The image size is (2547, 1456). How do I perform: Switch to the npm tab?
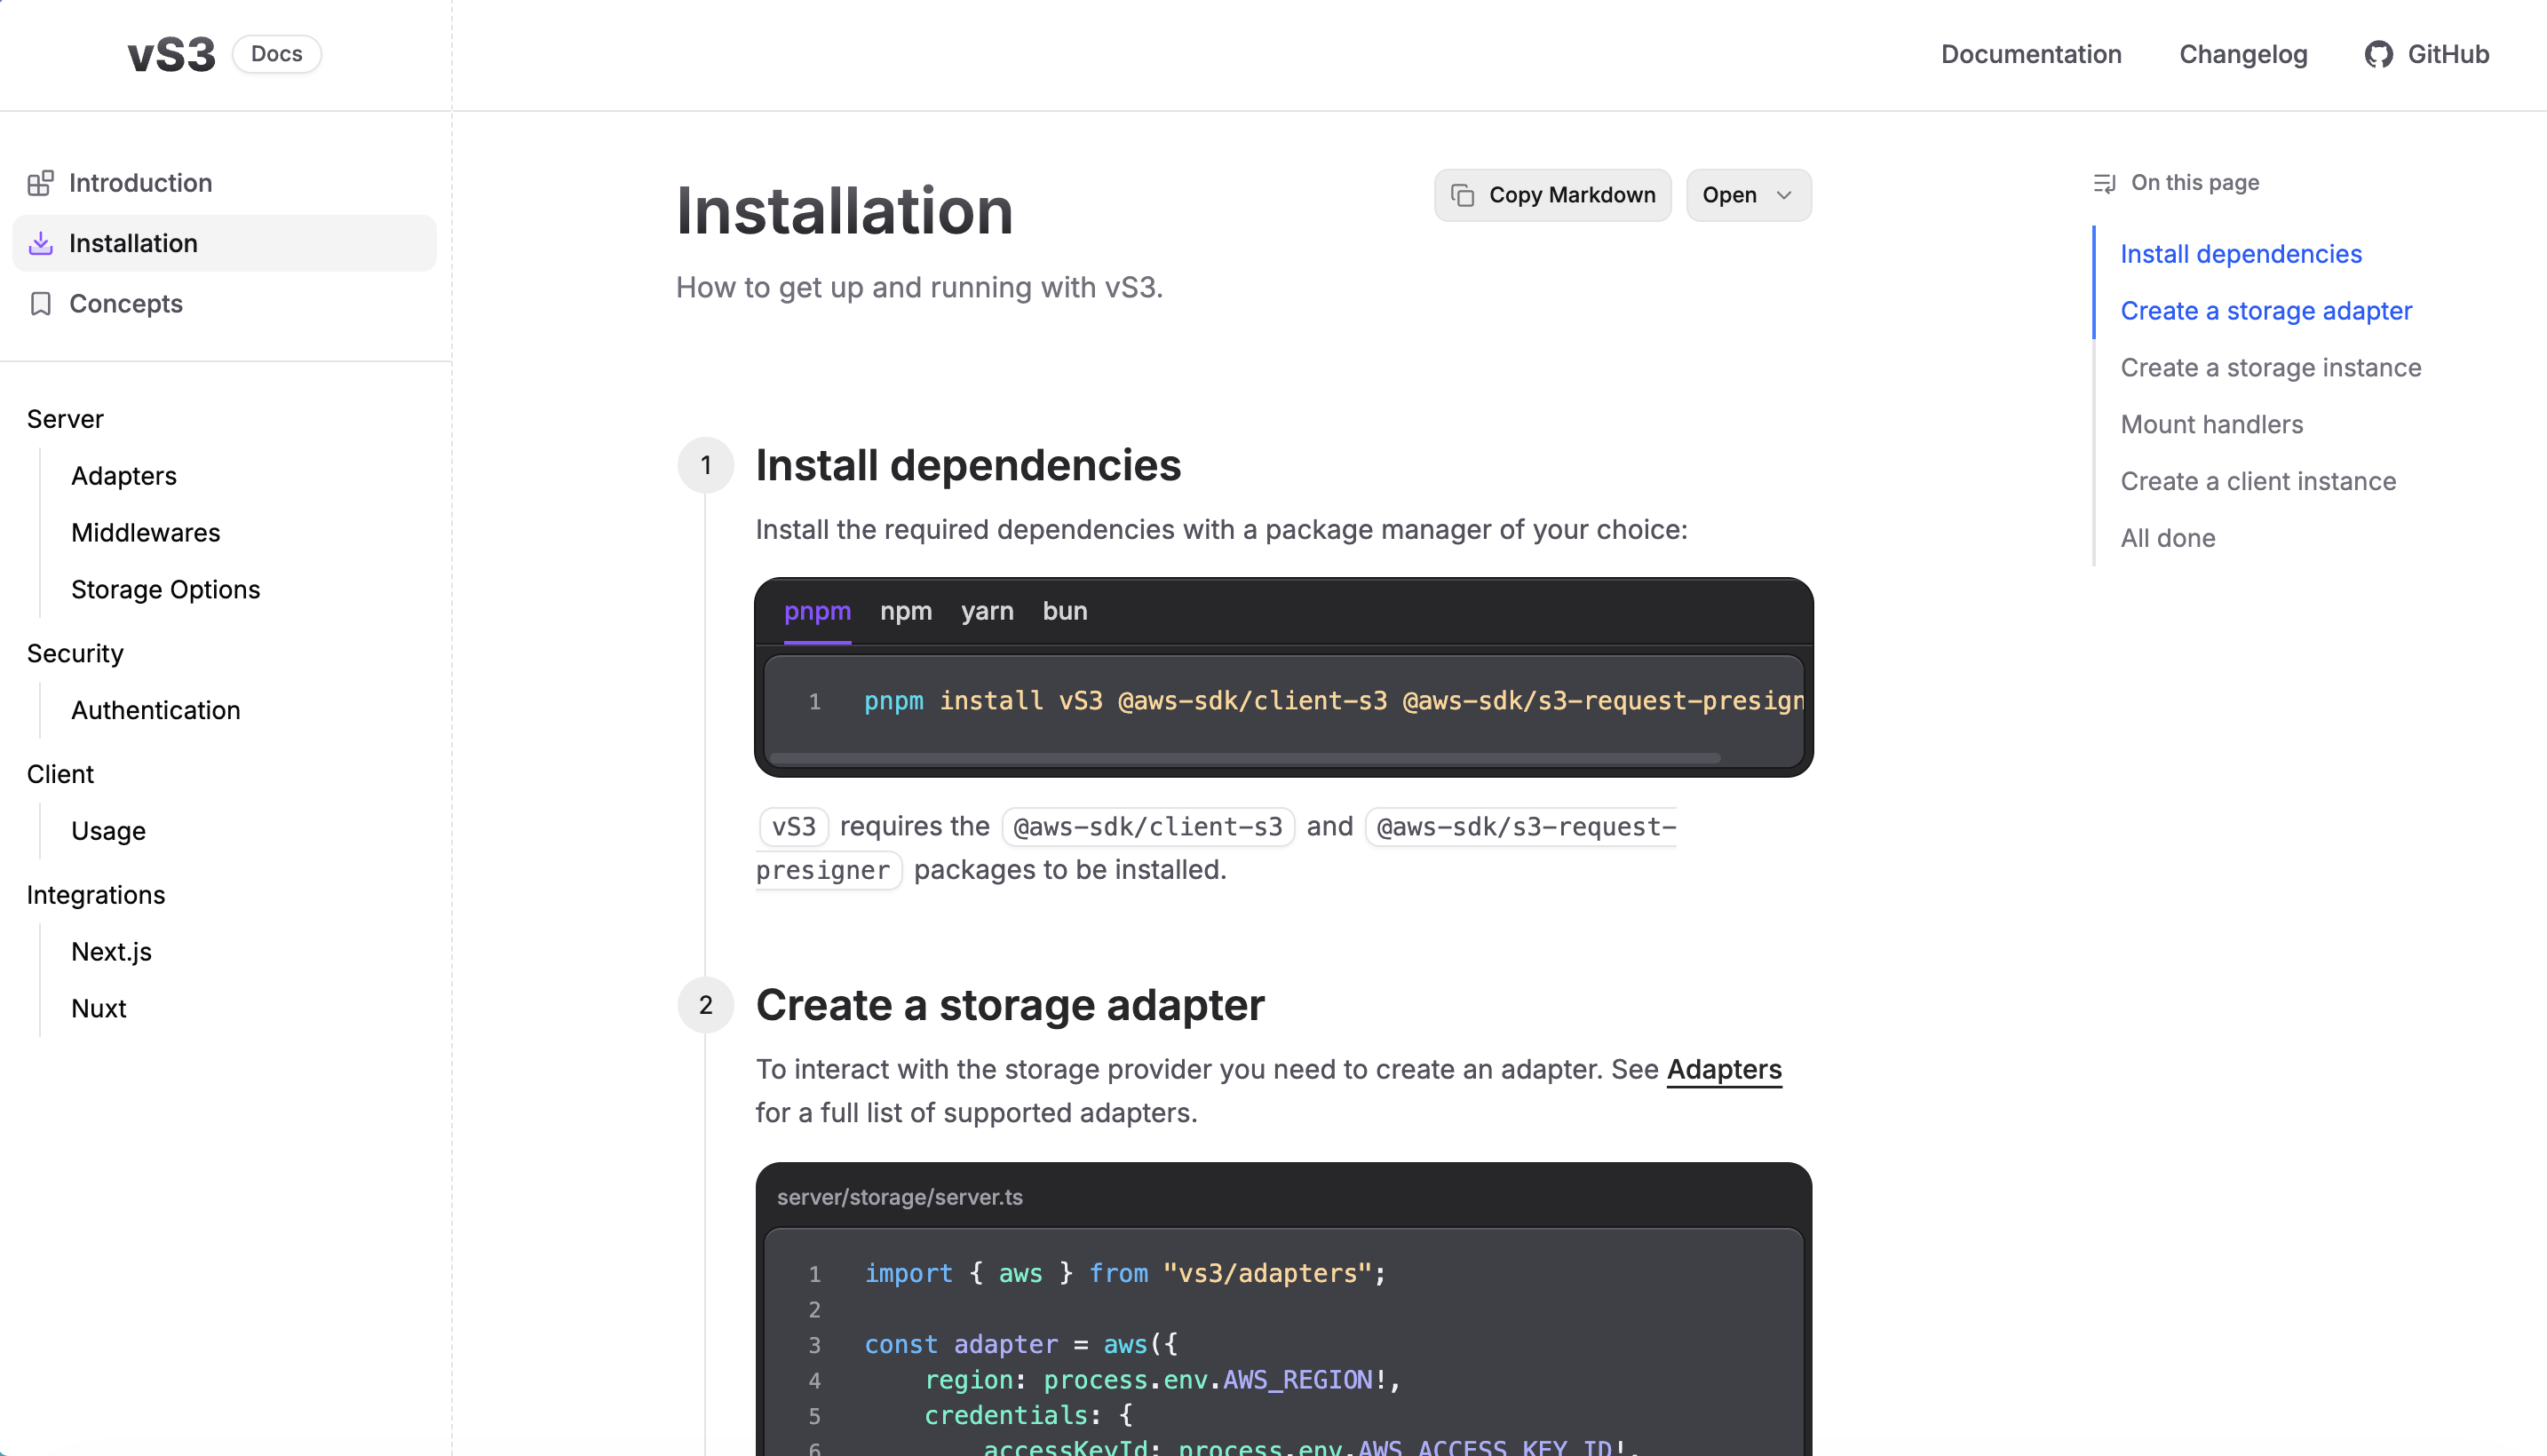click(905, 611)
